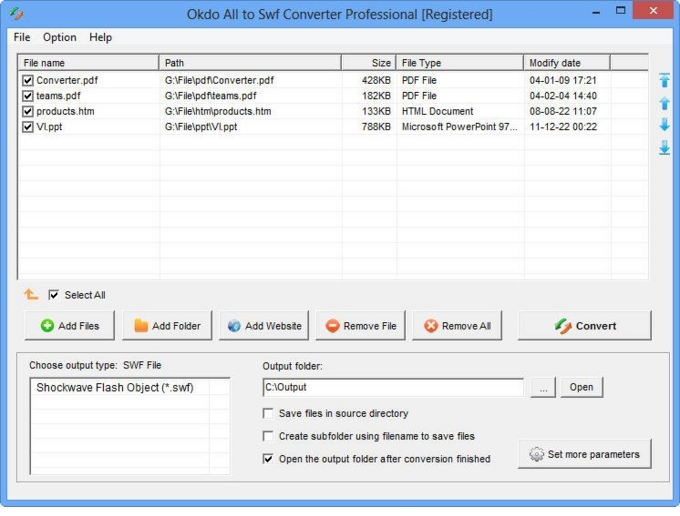Toggle the Select All checkbox

pyautogui.click(x=53, y=295)
